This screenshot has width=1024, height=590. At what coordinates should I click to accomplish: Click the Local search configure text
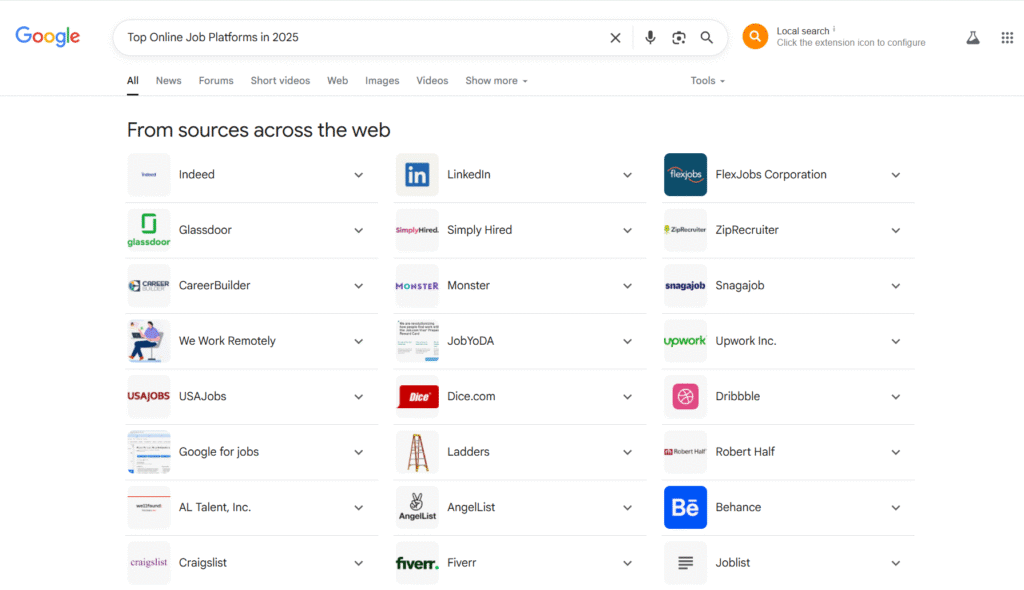click(851, 42)
